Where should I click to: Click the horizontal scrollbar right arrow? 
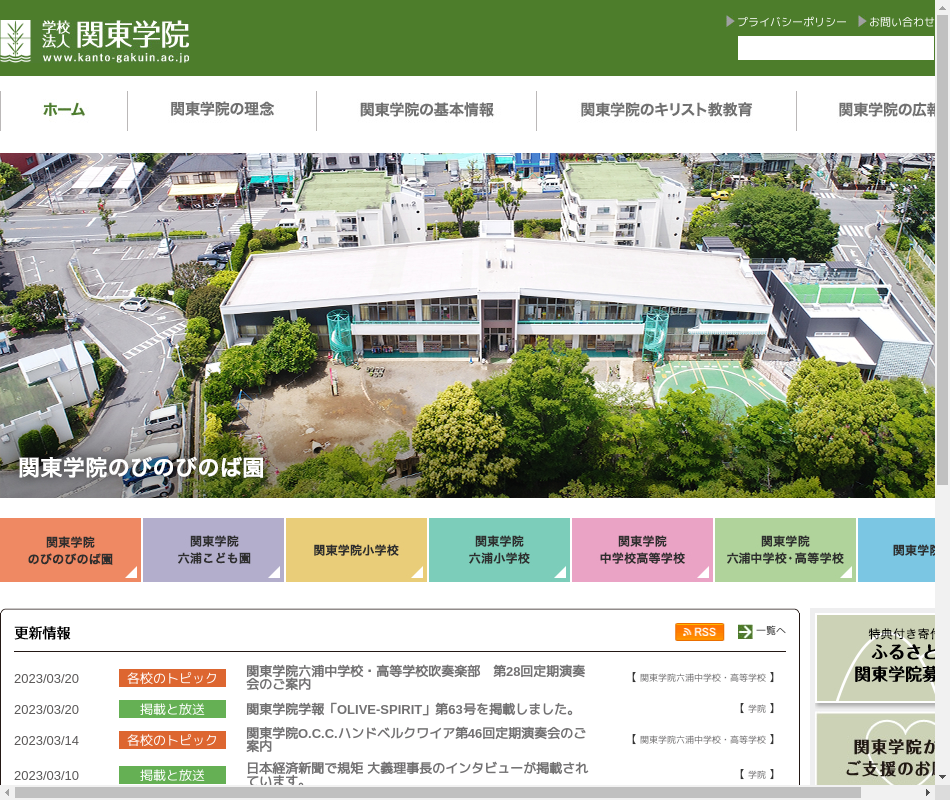[928, 793]
